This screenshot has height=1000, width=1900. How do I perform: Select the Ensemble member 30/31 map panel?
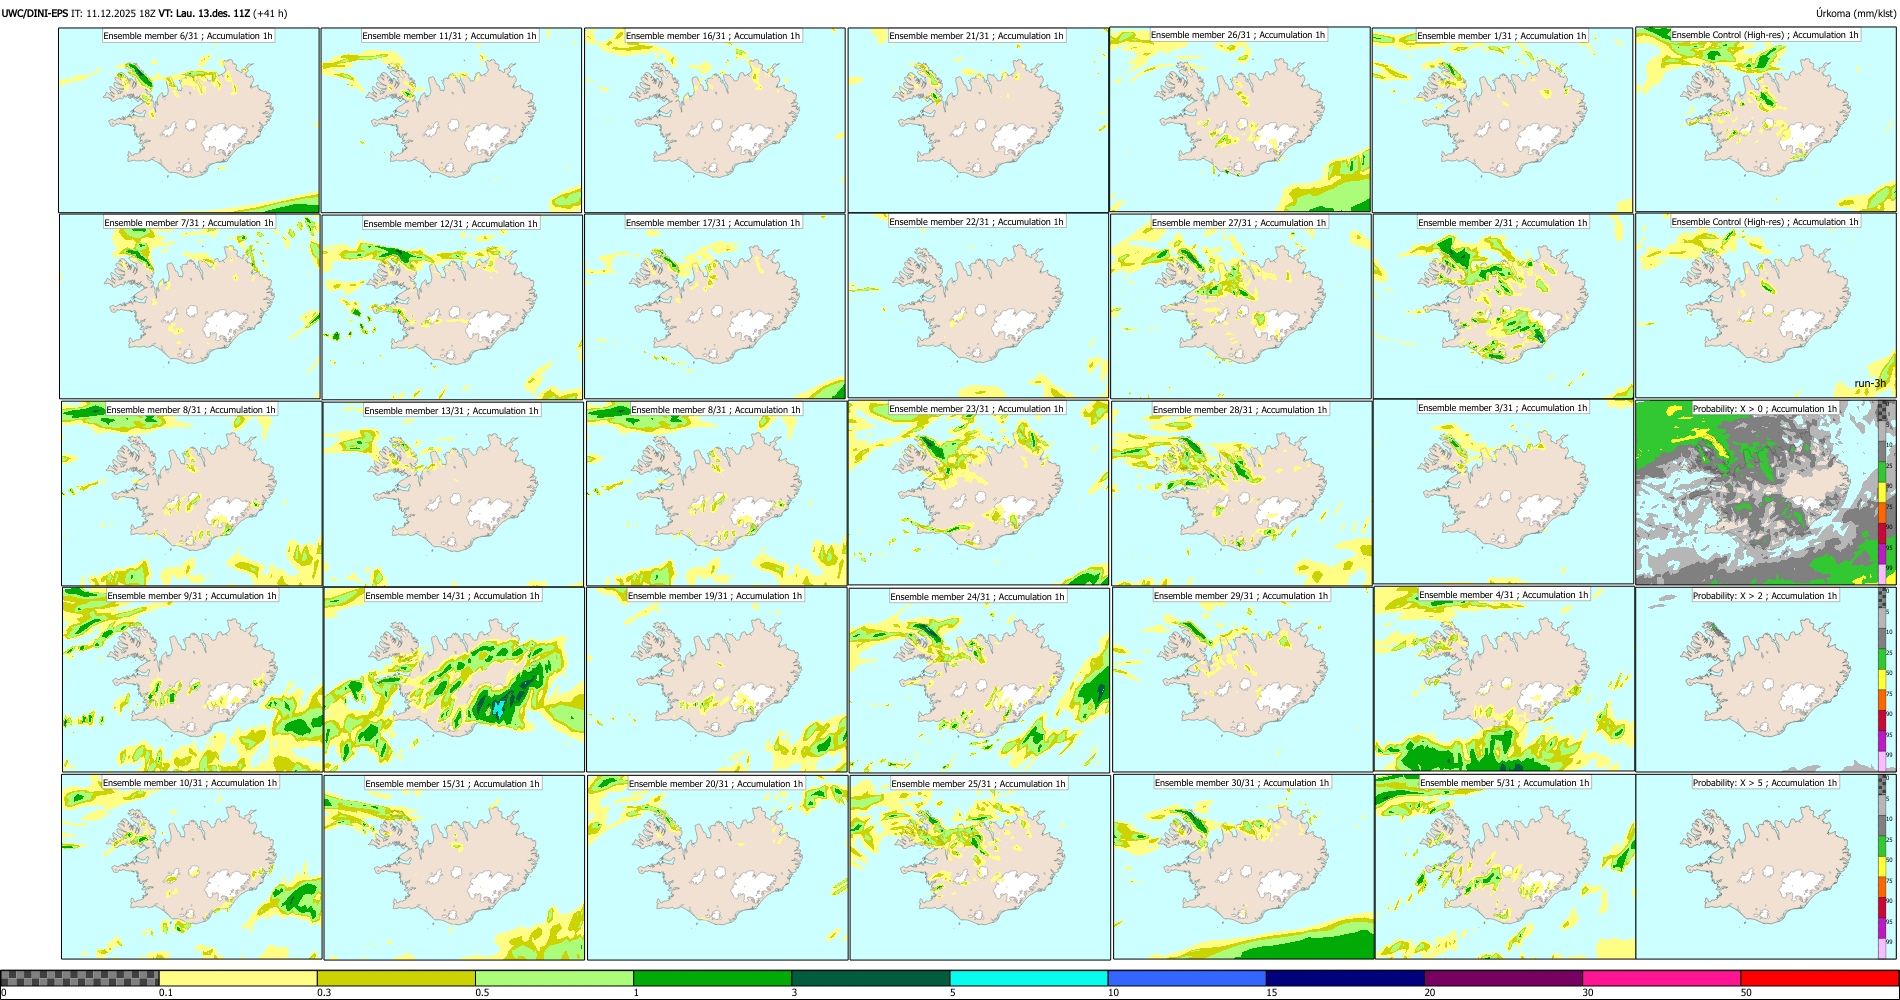(x=1244, y=867)
